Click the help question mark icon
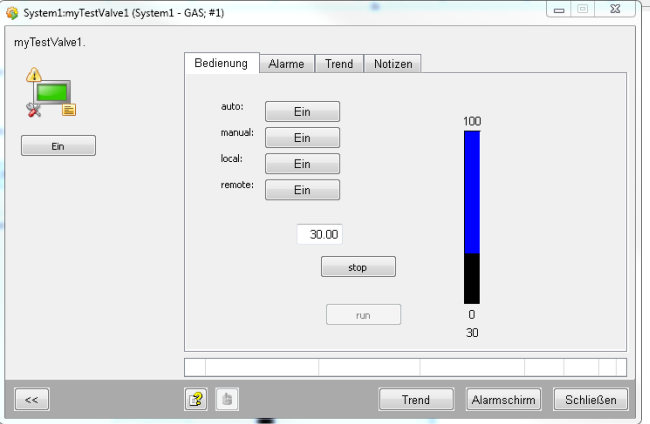Image resolution: width=650 pixels, height=424 pixels. [x=196, y=399]
